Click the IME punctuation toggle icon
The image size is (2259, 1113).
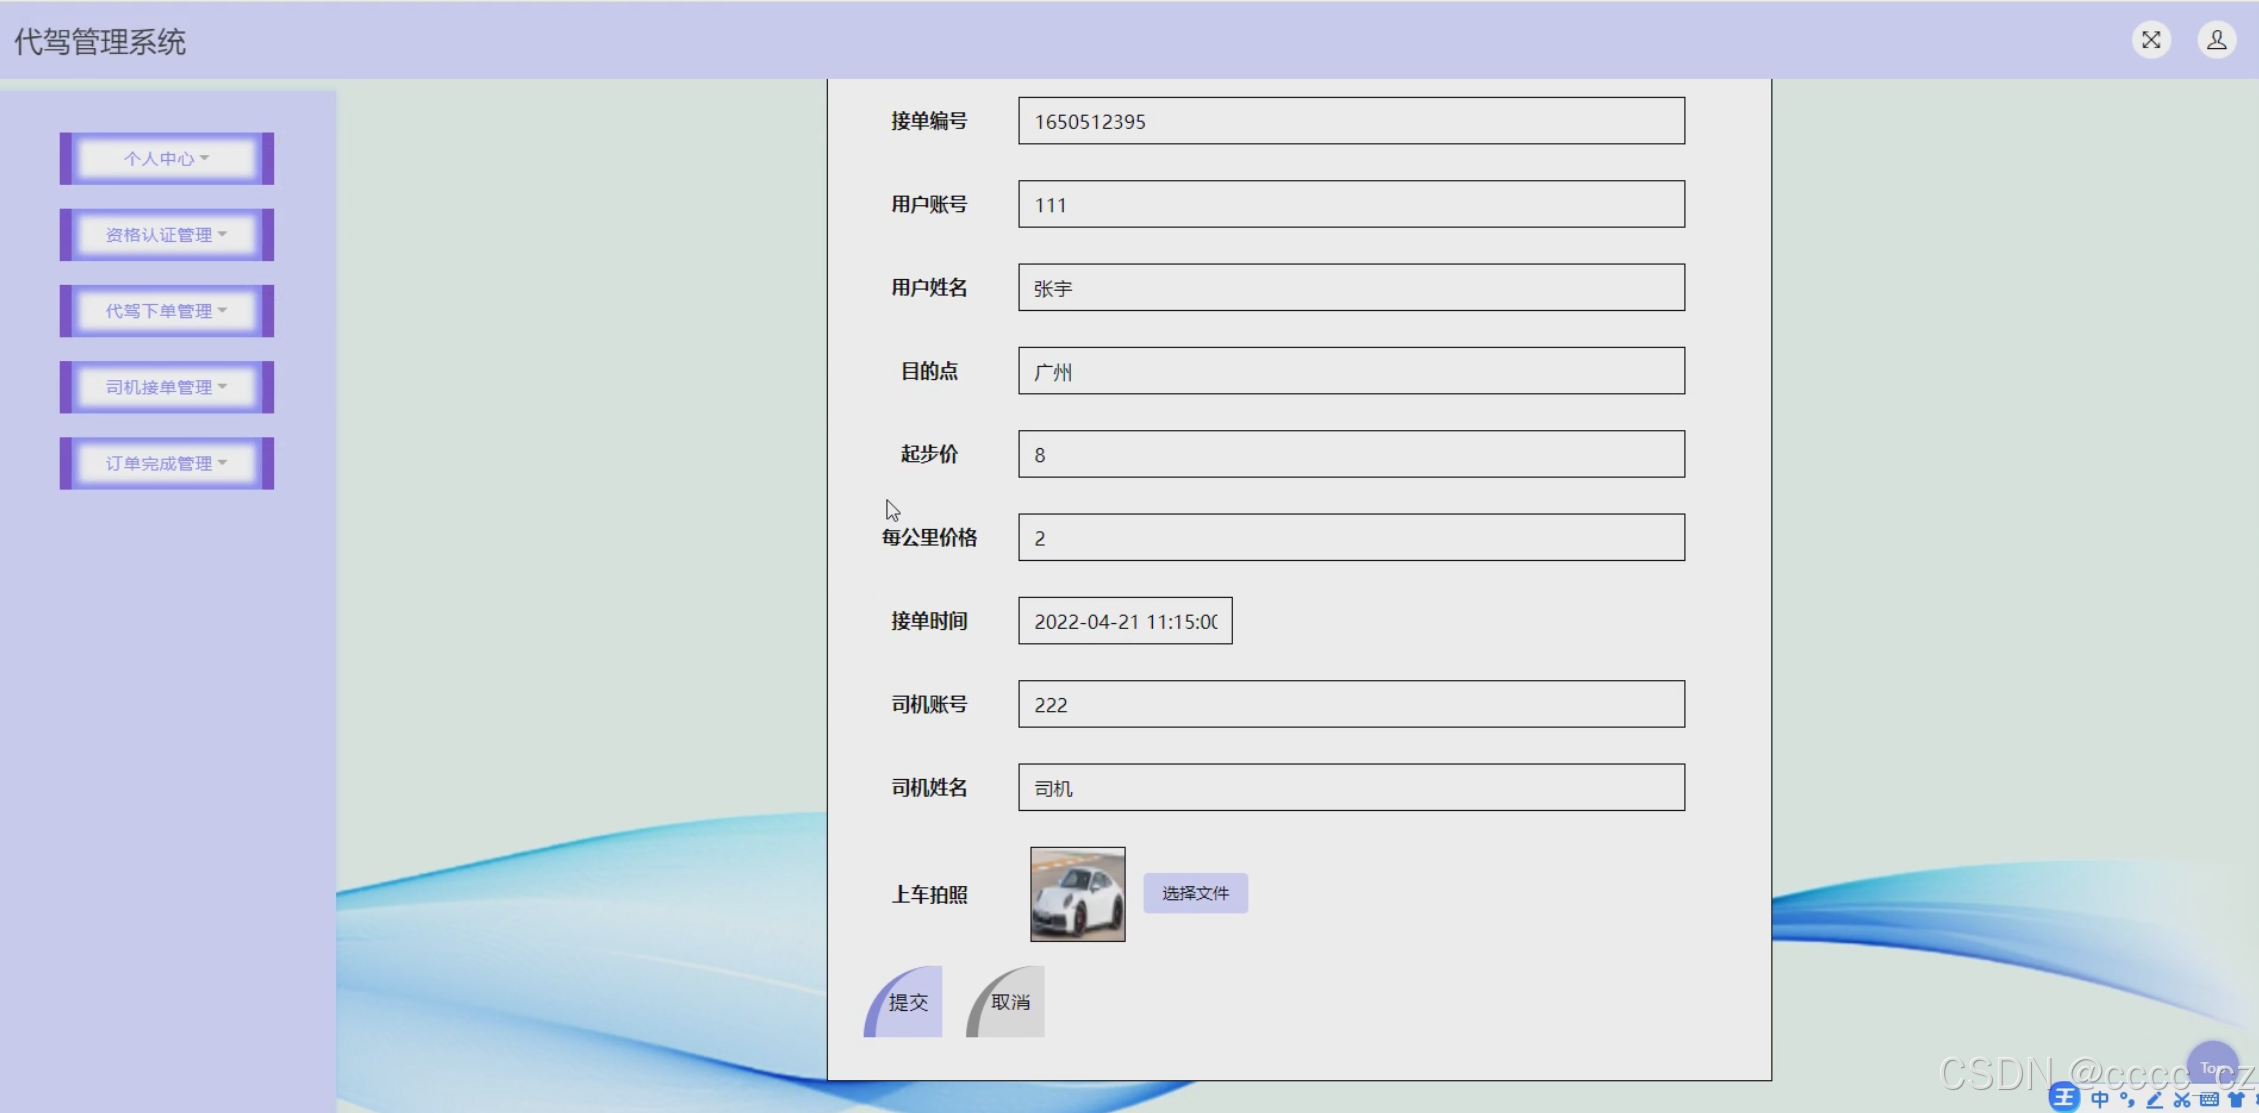tap(2127, 1100)
